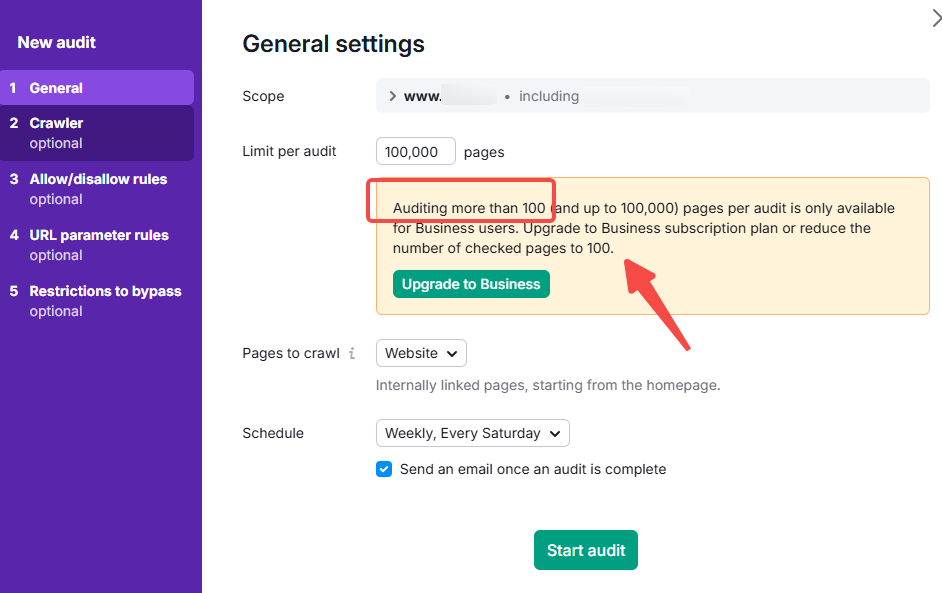Click the step number 3 in sidebar
The image size is (942, 593).
click(14, 179)
